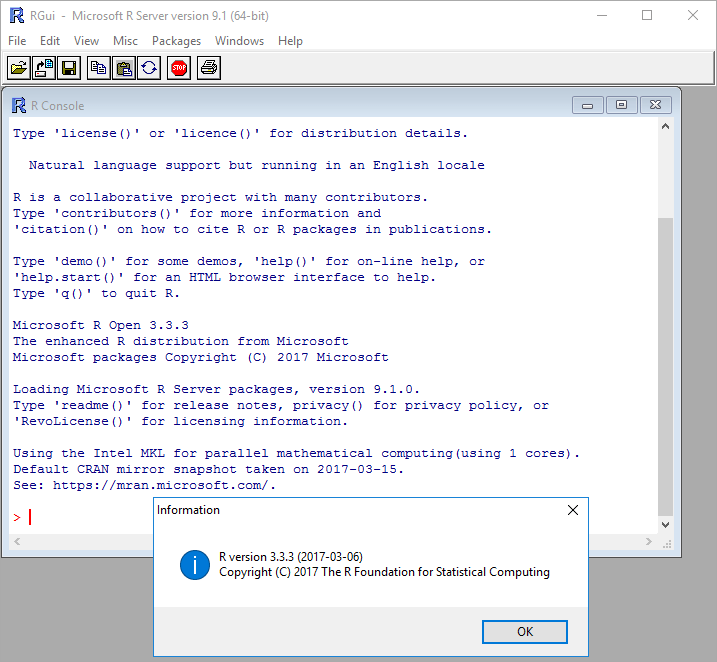Confirm the Information dialog with OK
This screenshot has width=717, height=662.
[x=525, y=632]
